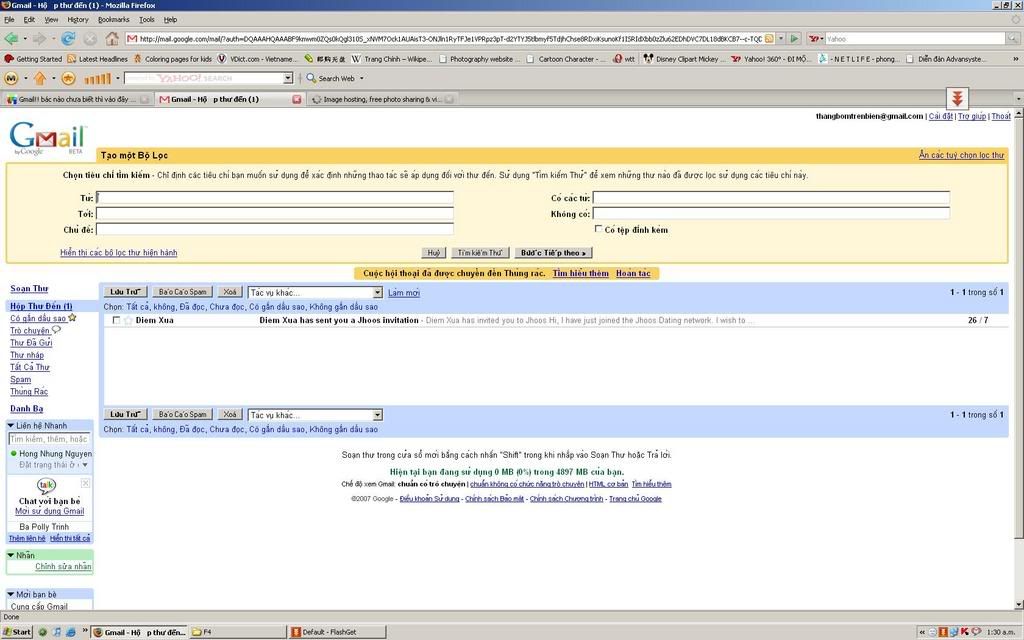Open the Đặt trạng thái status dropdown
The width and height of the screenshot is (1024, 640).
tap(85, 465)
